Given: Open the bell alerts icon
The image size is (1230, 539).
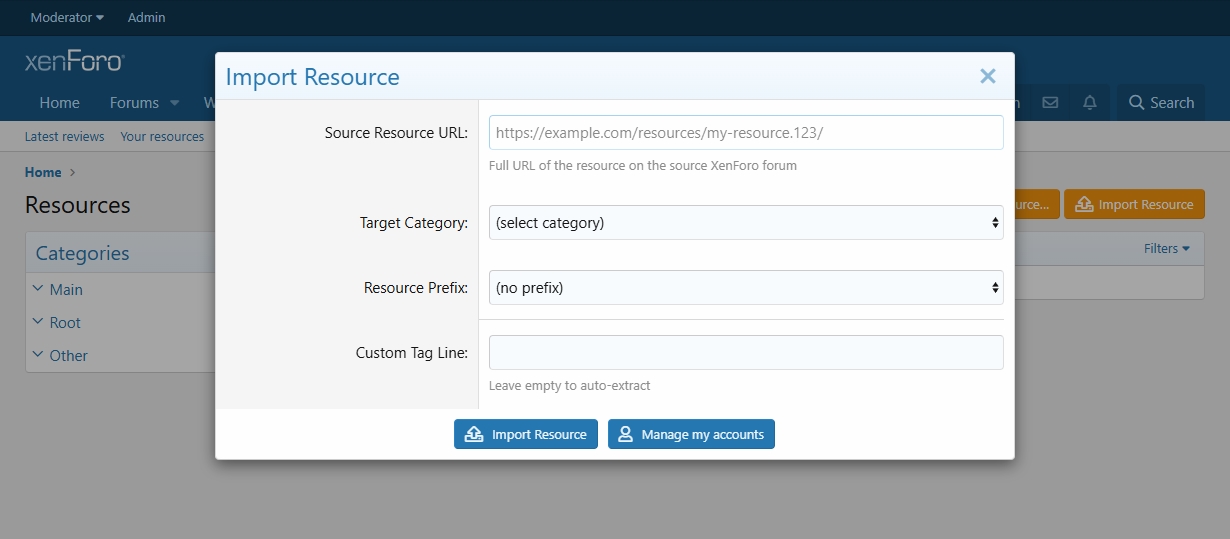Looking at the screenshot, I should [x=1090, y=102].
